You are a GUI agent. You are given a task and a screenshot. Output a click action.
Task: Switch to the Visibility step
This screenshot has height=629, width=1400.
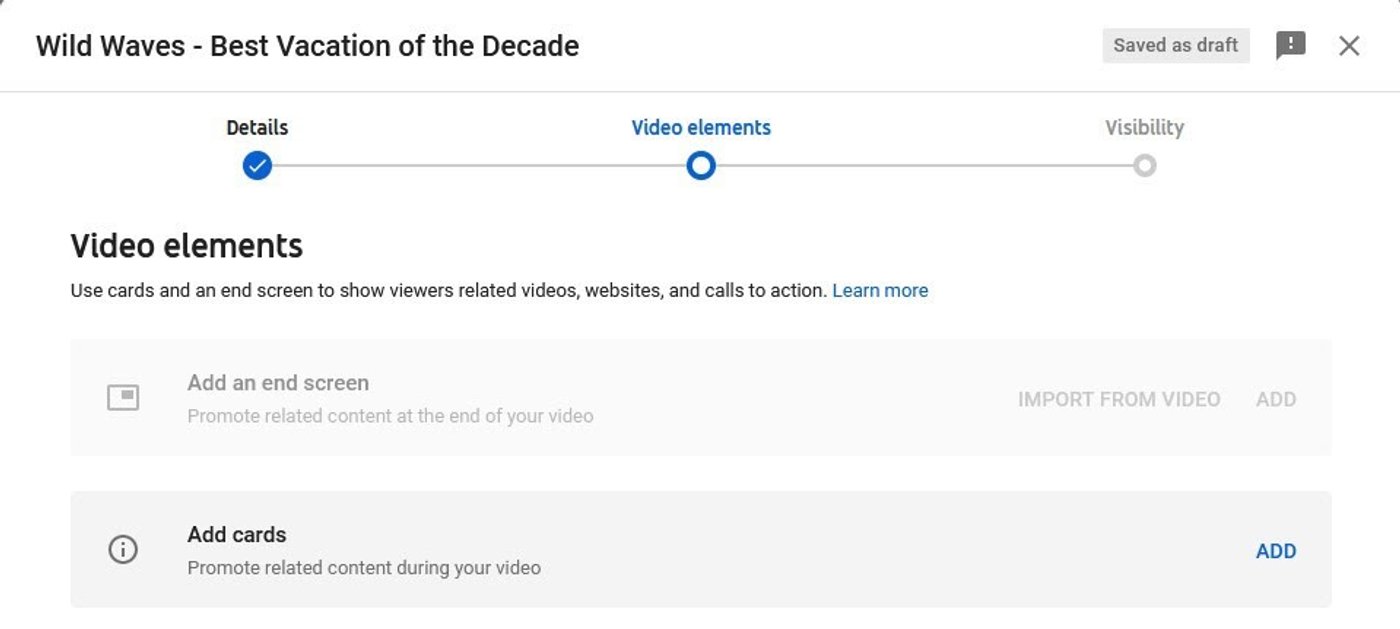1144,127
